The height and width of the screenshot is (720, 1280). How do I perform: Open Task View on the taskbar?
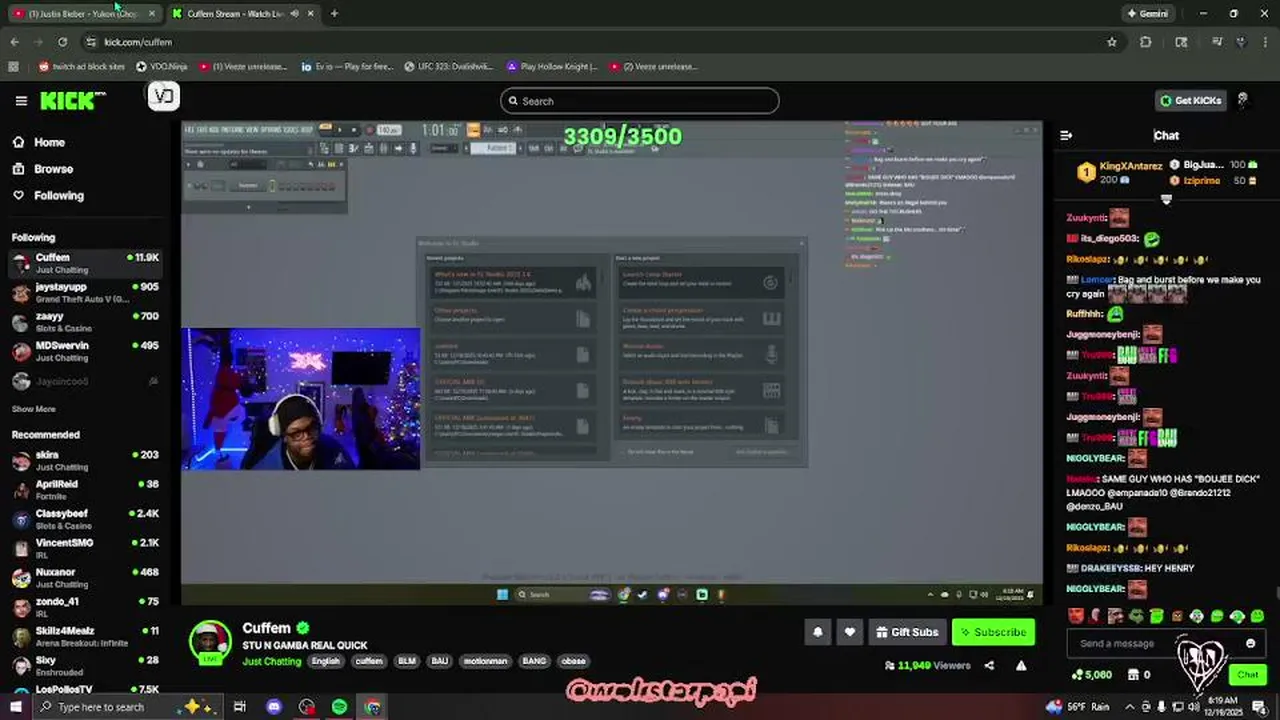pyautogui.click(x=240, y=707)
